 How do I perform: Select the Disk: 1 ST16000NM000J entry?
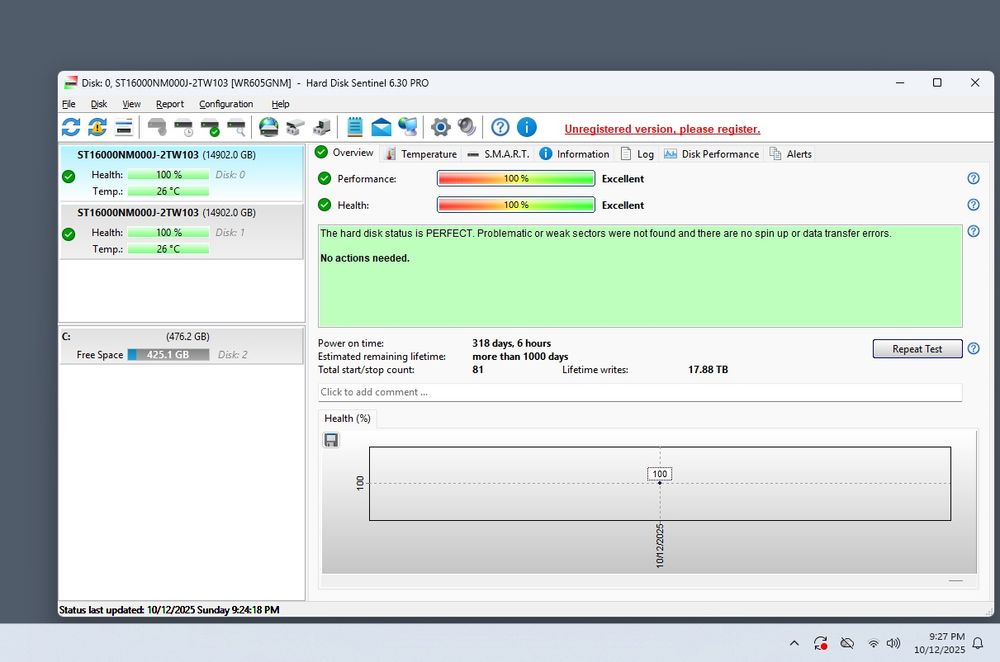pyautogui.click(x=182, y=232)
